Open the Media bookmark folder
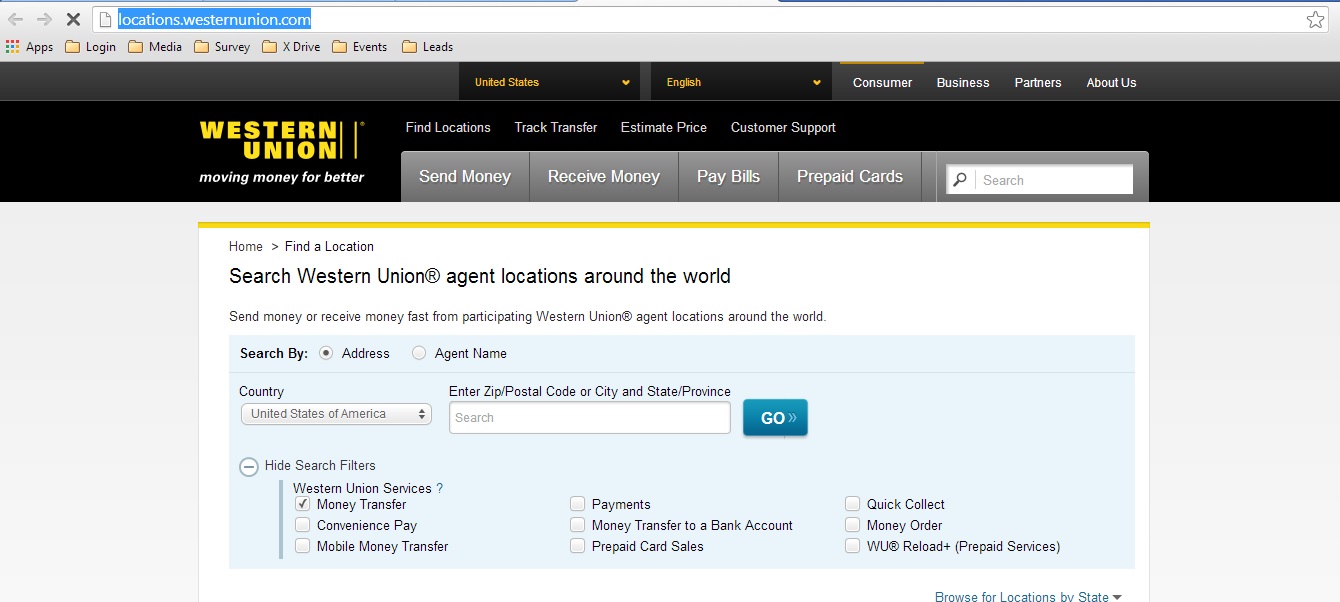The width and height of the screenshot is (1340, 602). click(155, 47)
